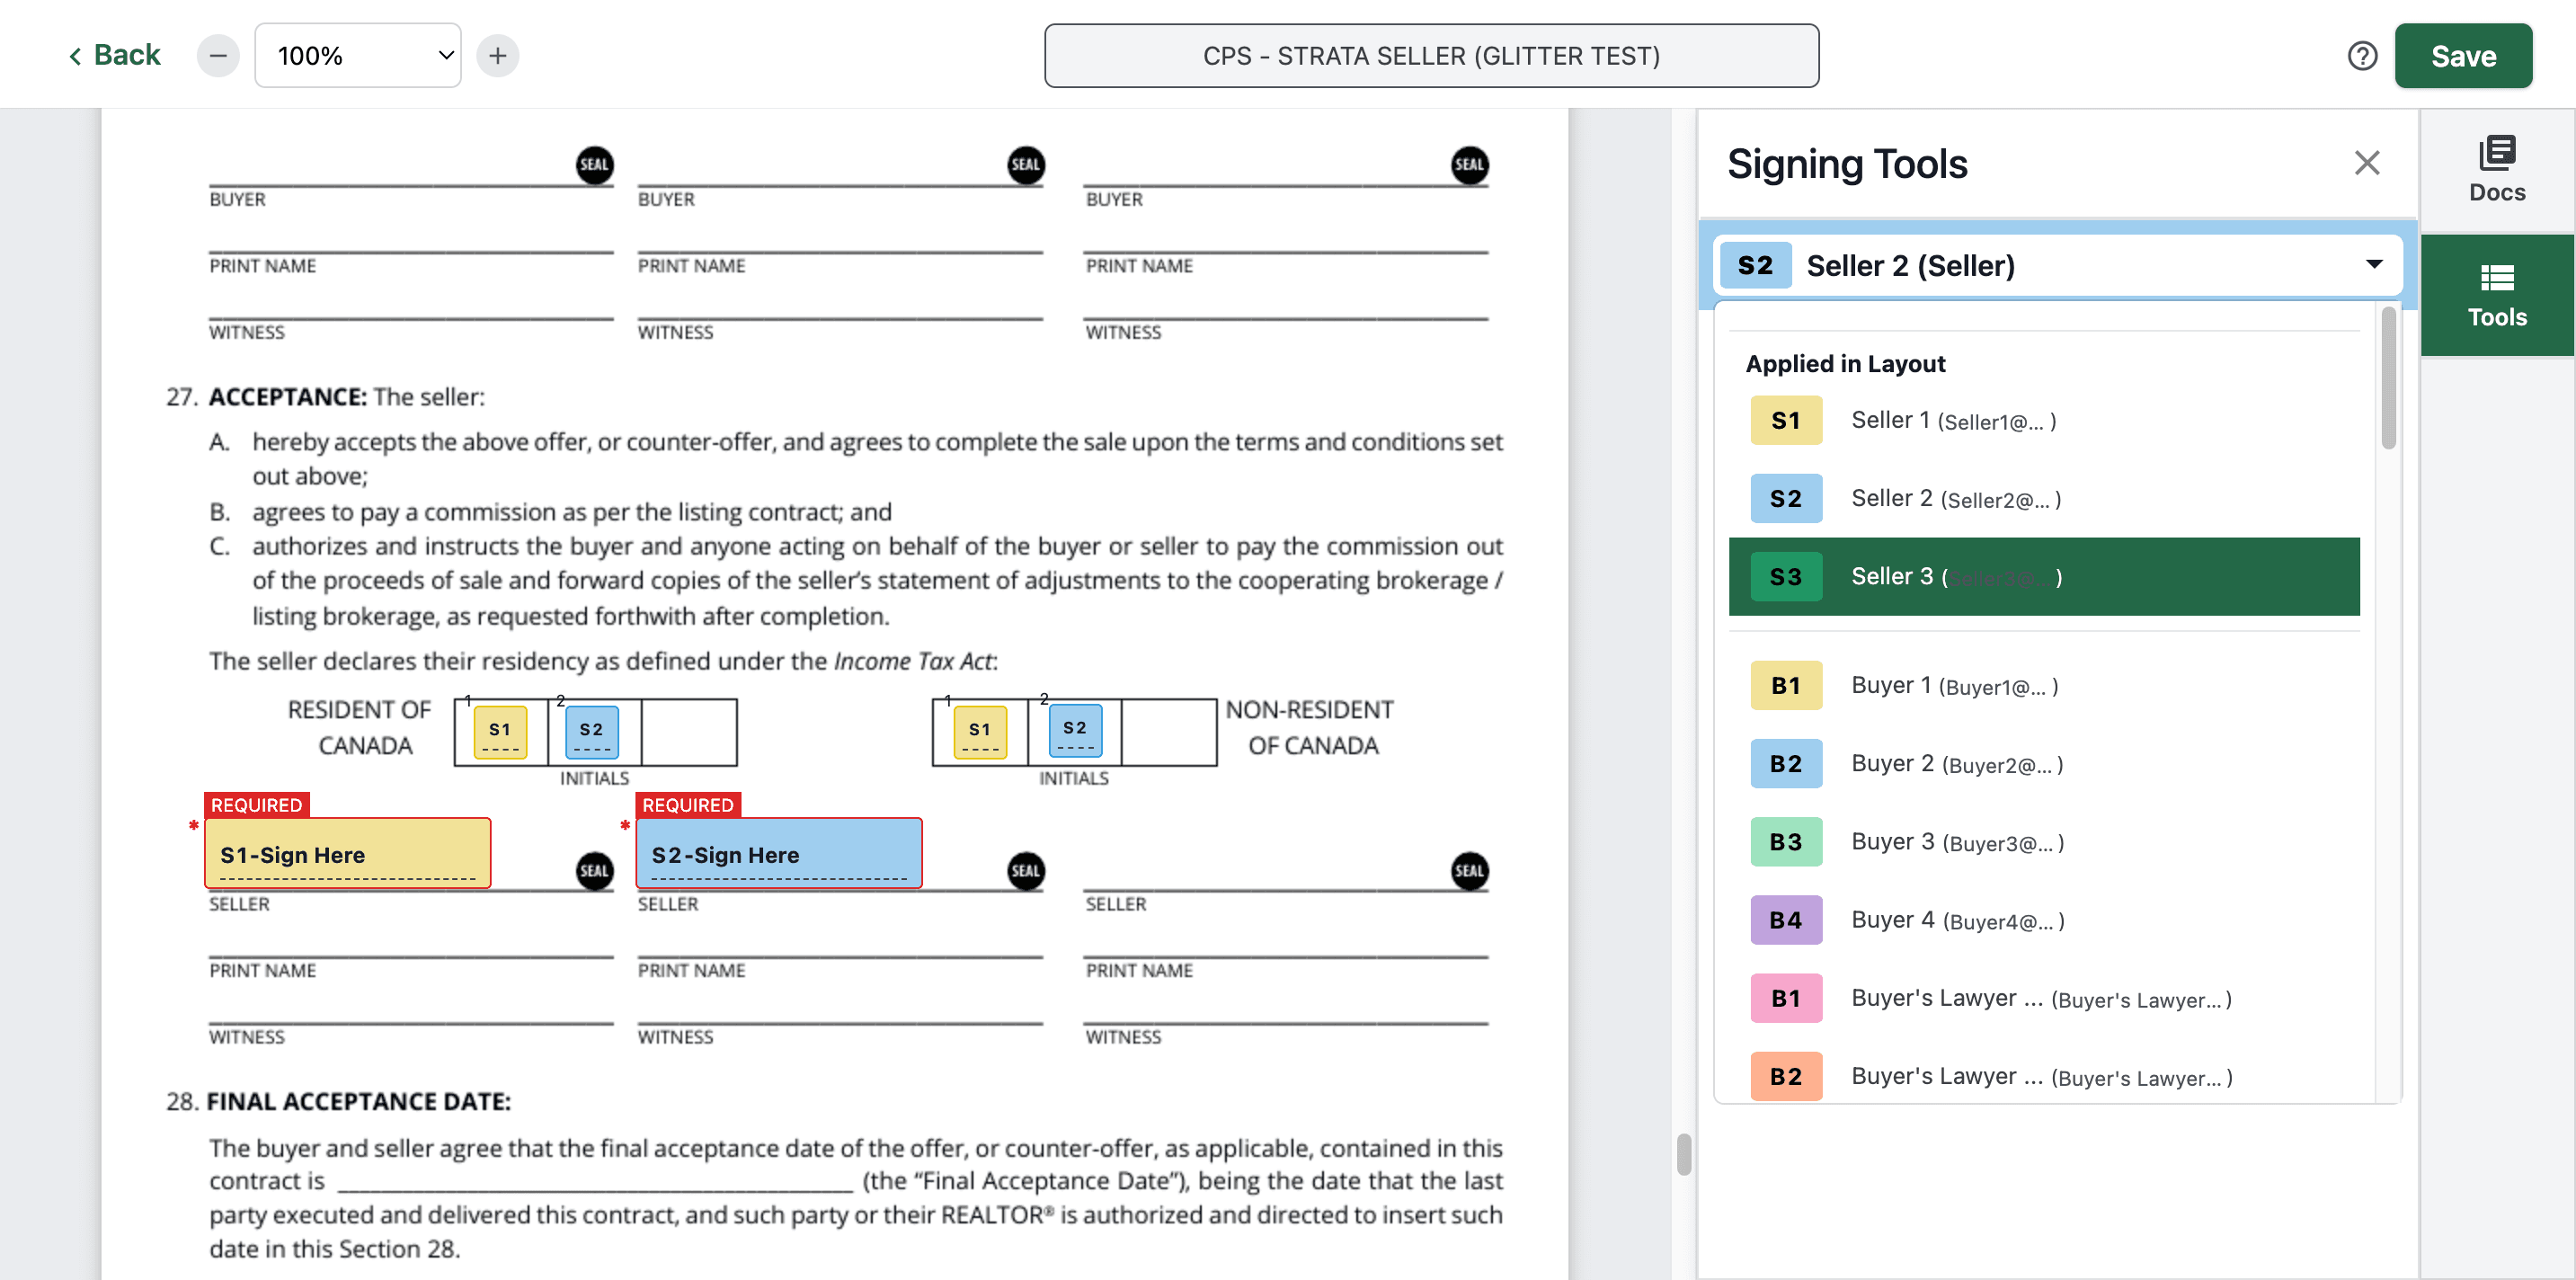Go back using the Back link
The image size is (2576, 1280).
pos(114,55)
